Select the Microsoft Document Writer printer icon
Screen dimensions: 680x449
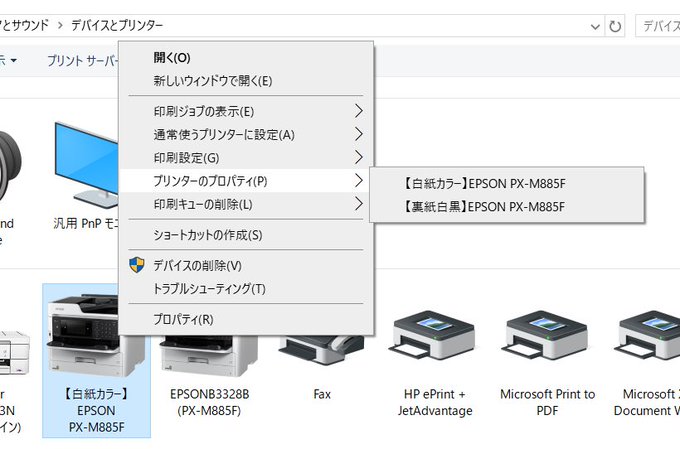pos(648,335)
